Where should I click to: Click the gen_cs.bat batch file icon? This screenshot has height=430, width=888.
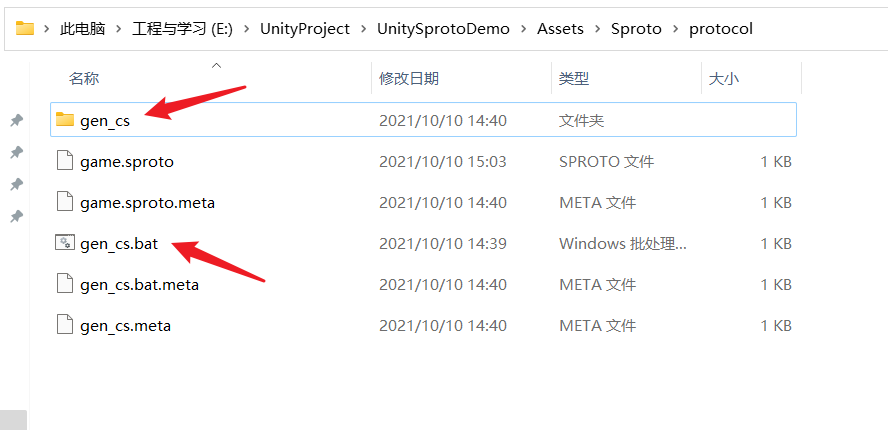click(x=65, y=243)
